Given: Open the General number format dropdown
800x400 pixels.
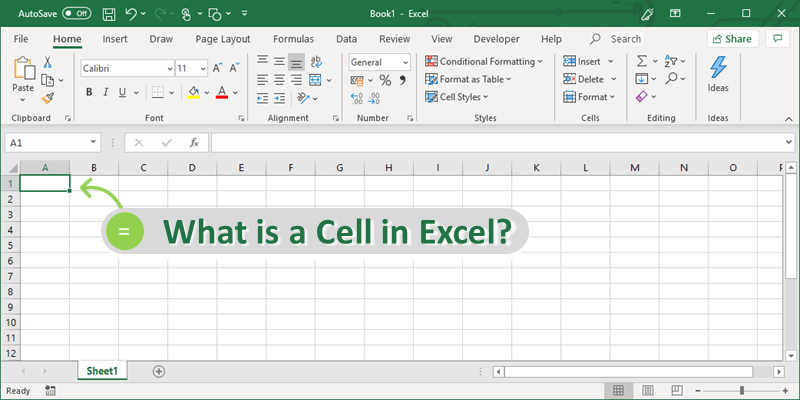Looking at the screenshot, I should 406,63.
